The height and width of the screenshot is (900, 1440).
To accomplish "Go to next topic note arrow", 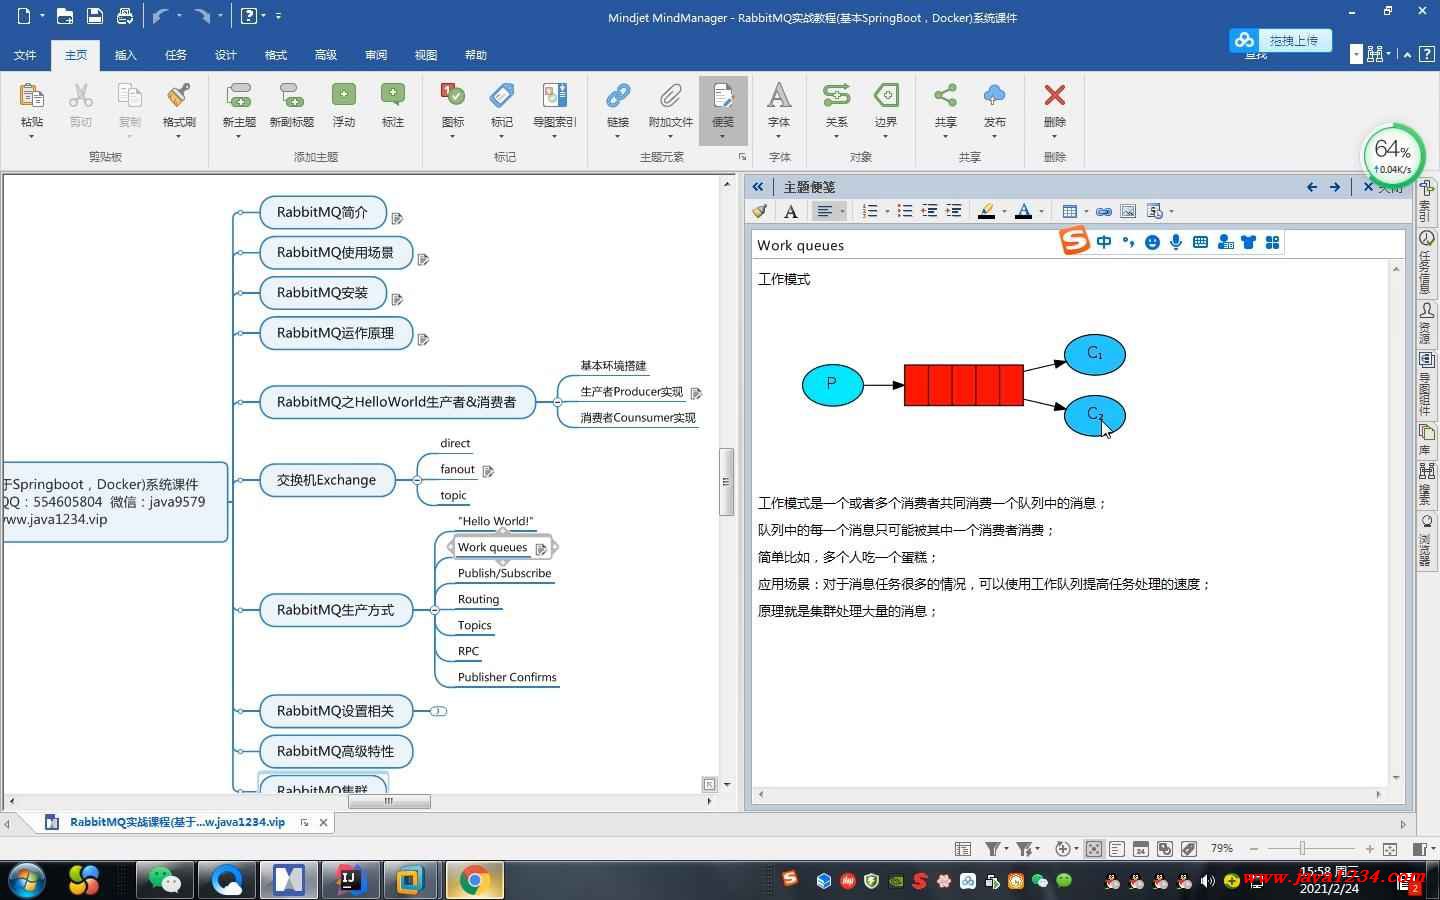I will pos(1335,187).
